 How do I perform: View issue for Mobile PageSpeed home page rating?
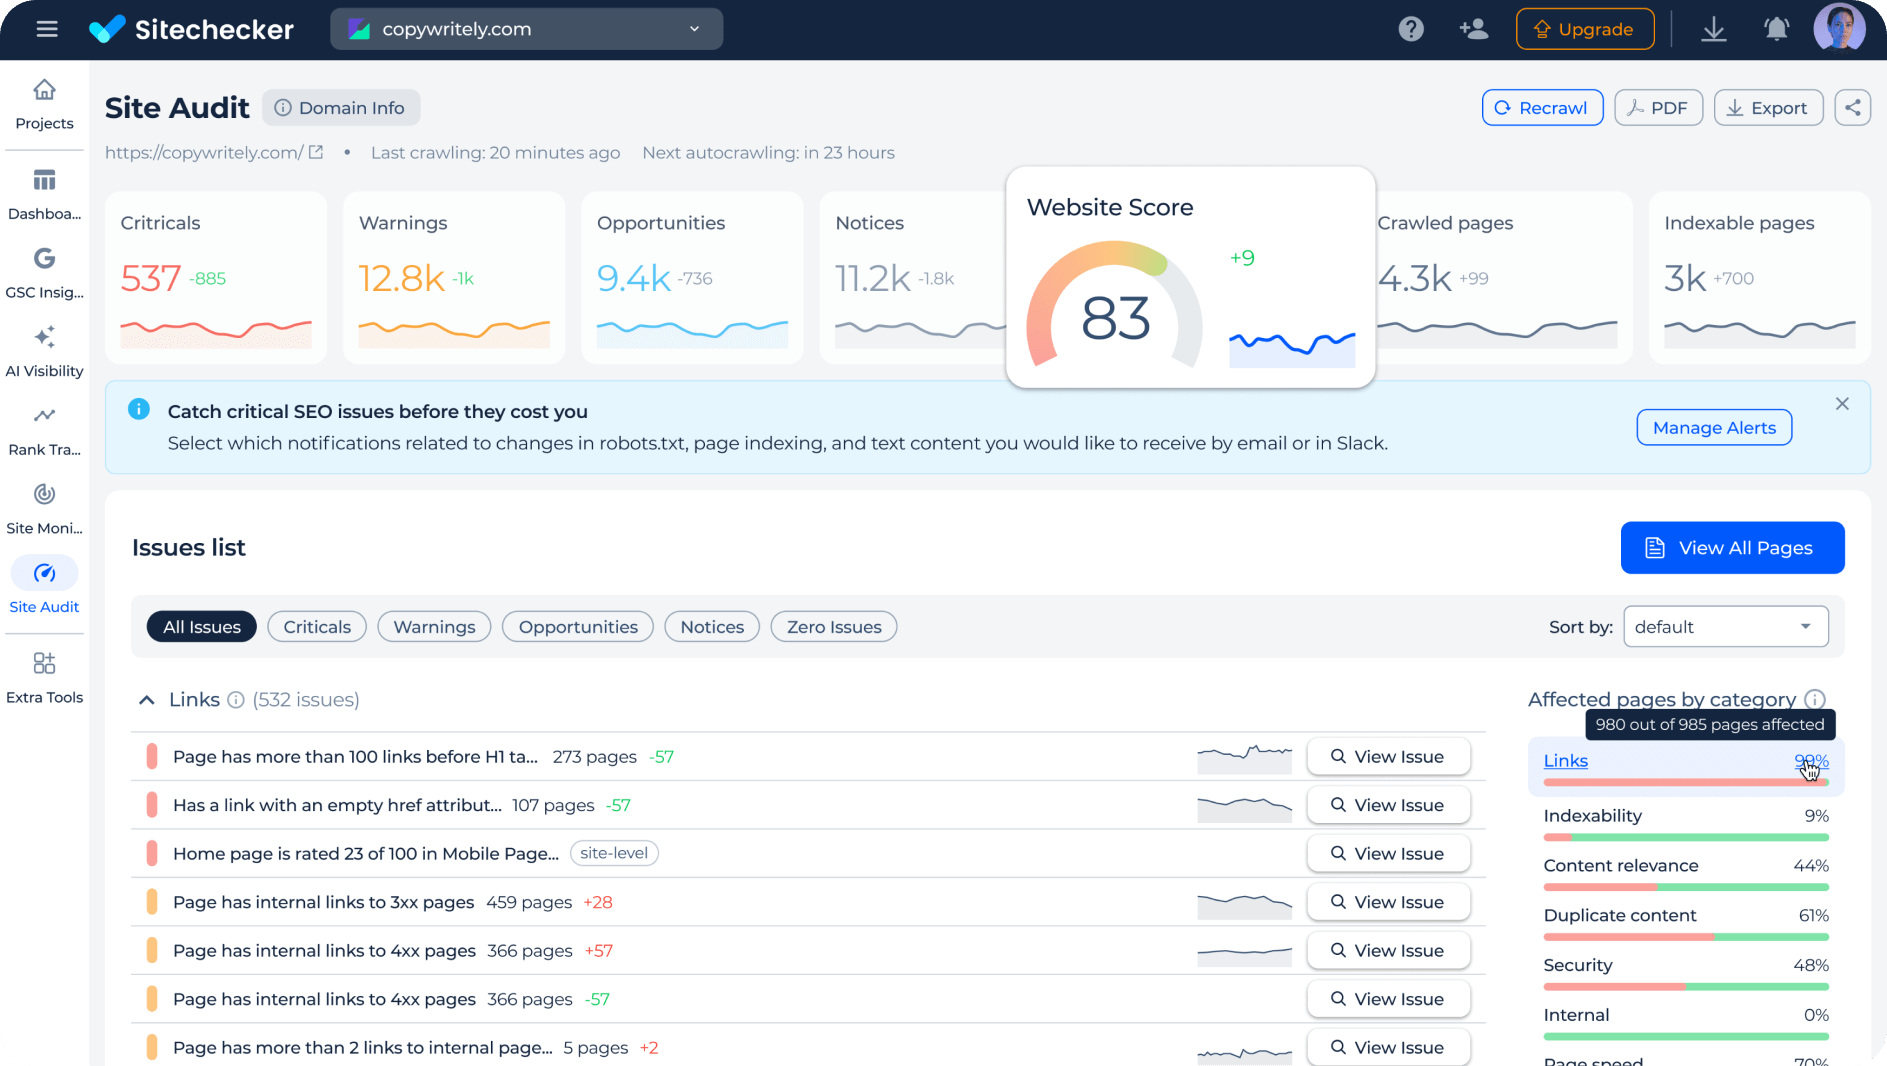click(x=1388, y=854)
